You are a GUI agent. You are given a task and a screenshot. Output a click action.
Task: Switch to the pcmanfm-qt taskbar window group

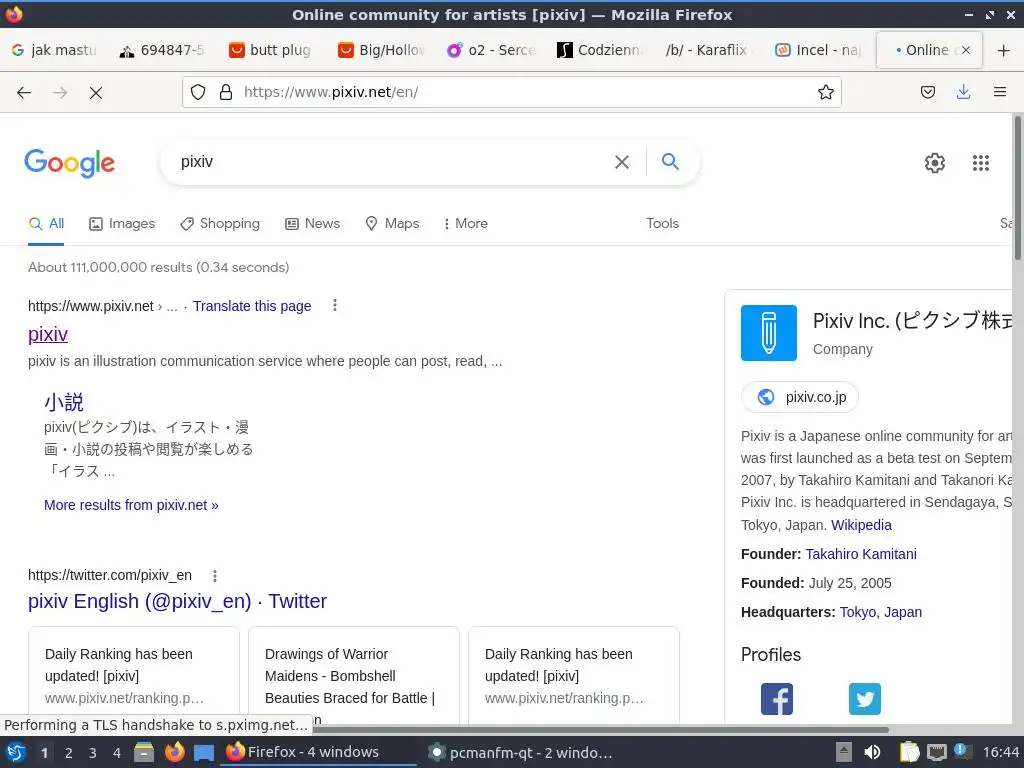tap(520, 753)
